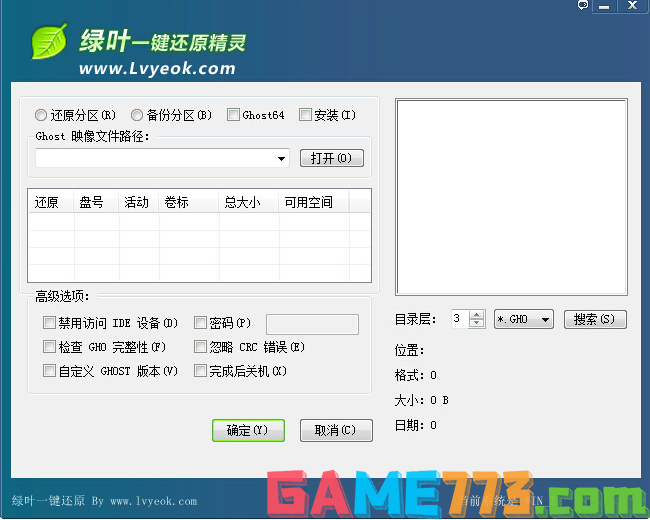Increase 目录层 value with the up arrow
Image resolution: width=650 pixels, height=520 pixels.
pyautogui.click(x=477, y=315)
